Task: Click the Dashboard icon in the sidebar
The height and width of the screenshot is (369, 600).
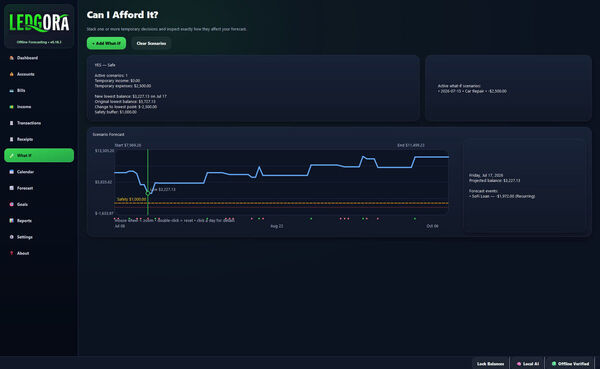Action: pos(11,58)
